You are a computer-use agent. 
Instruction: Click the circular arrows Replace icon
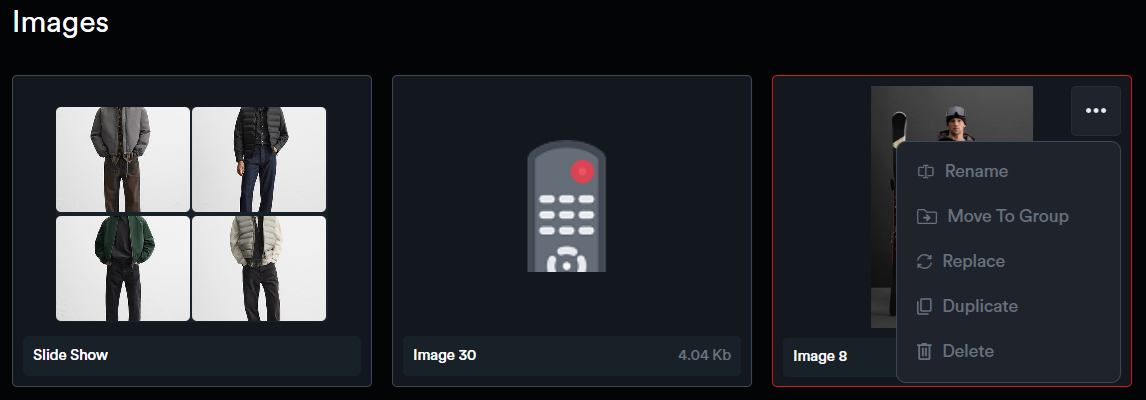(925, 262)
